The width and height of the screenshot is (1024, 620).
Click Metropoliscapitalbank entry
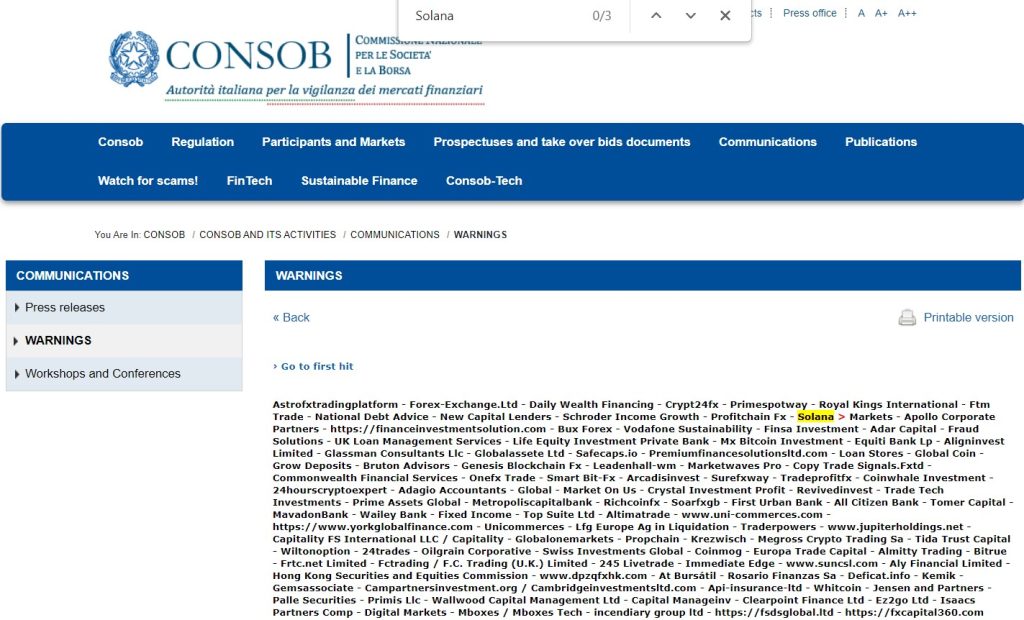tap(532, 502)
